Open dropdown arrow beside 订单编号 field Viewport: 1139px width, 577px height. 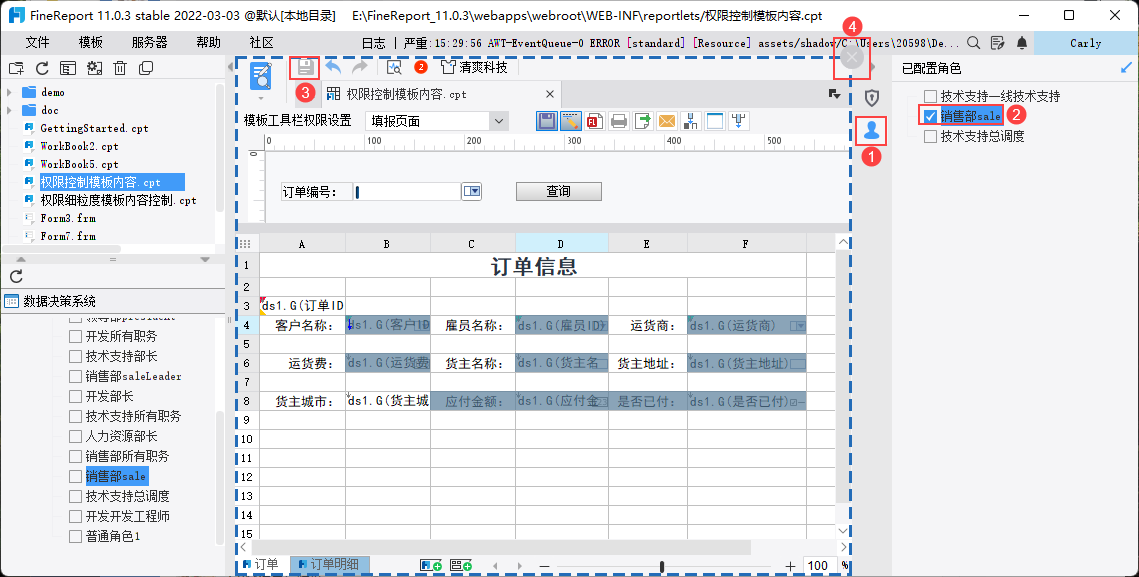coord(472,192)
